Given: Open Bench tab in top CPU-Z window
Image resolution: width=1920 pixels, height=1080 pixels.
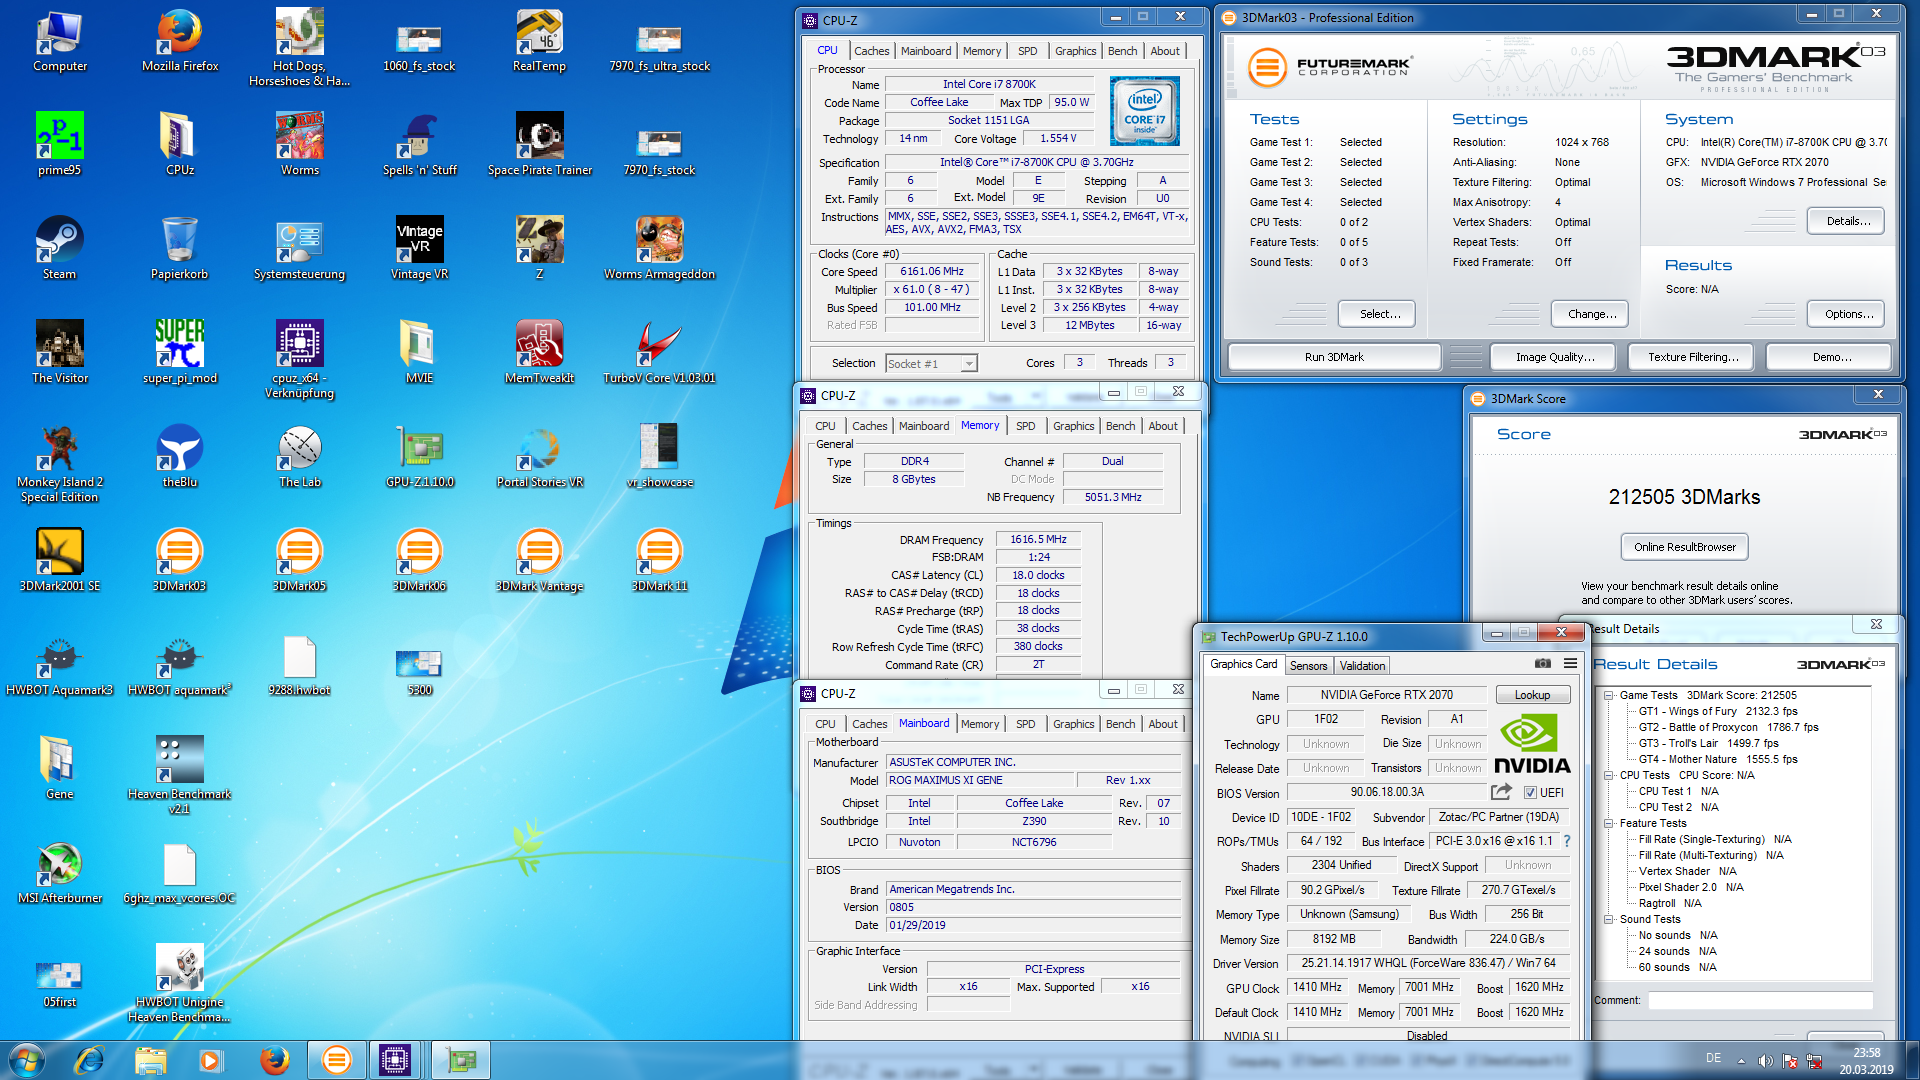Looking at the screenshot, I should [1122, 51].
